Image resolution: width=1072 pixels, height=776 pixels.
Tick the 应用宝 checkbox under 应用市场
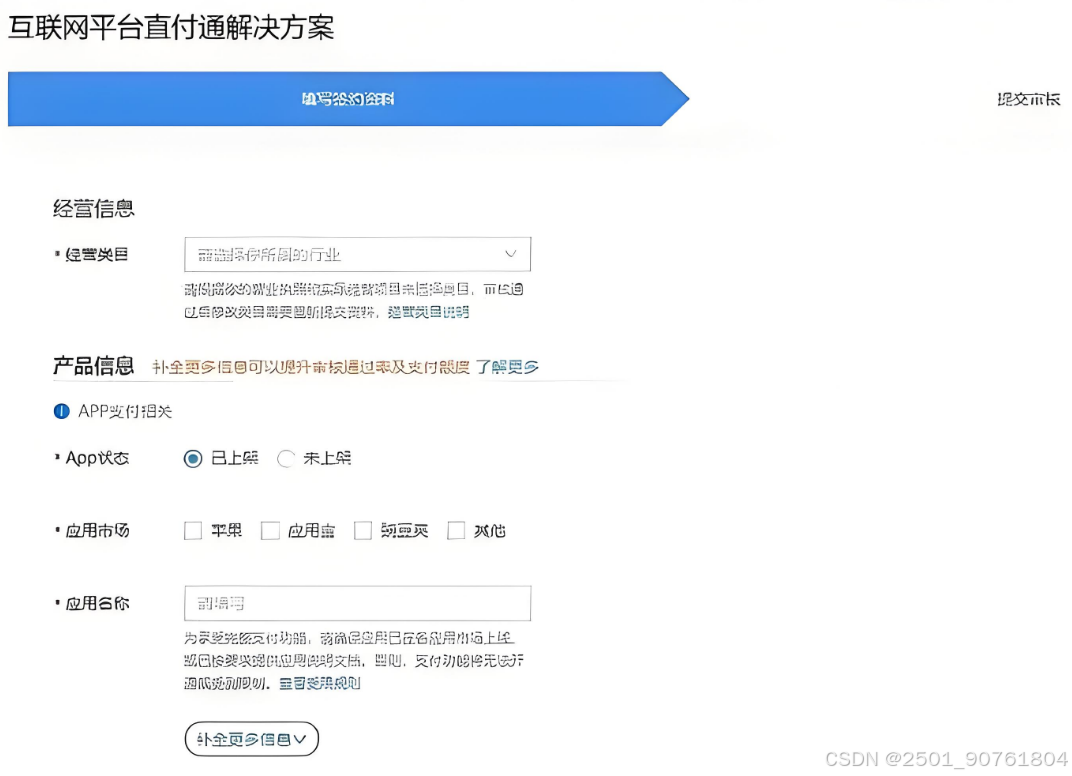270,531
